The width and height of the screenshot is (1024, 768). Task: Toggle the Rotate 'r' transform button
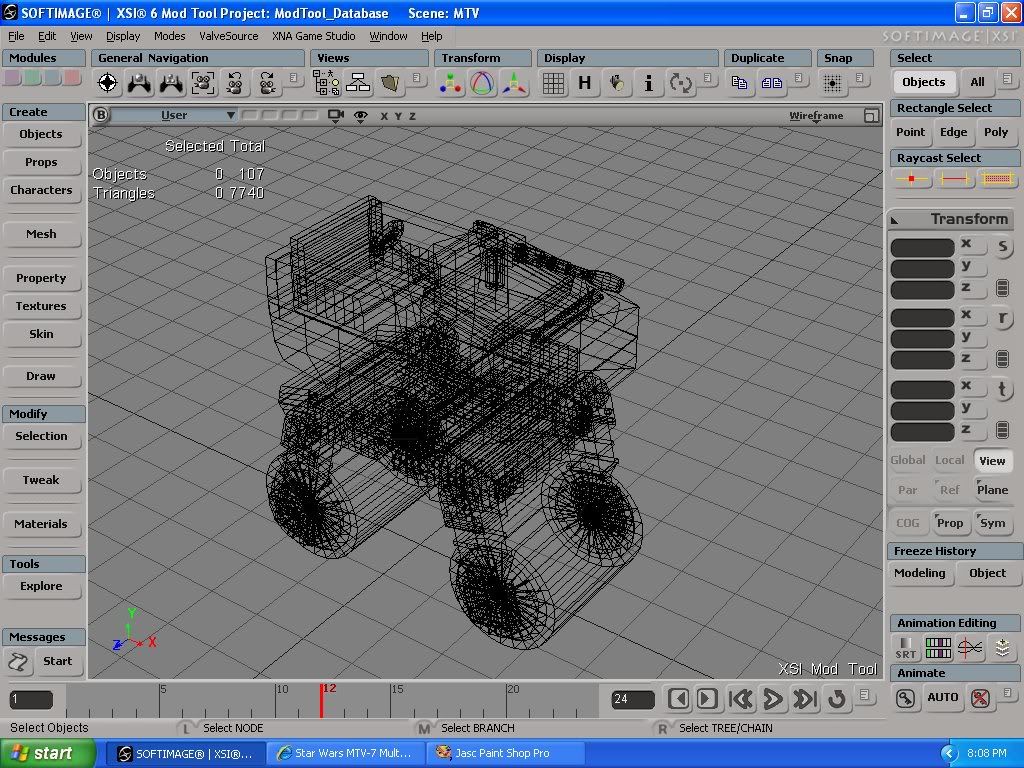point(1002,318)
